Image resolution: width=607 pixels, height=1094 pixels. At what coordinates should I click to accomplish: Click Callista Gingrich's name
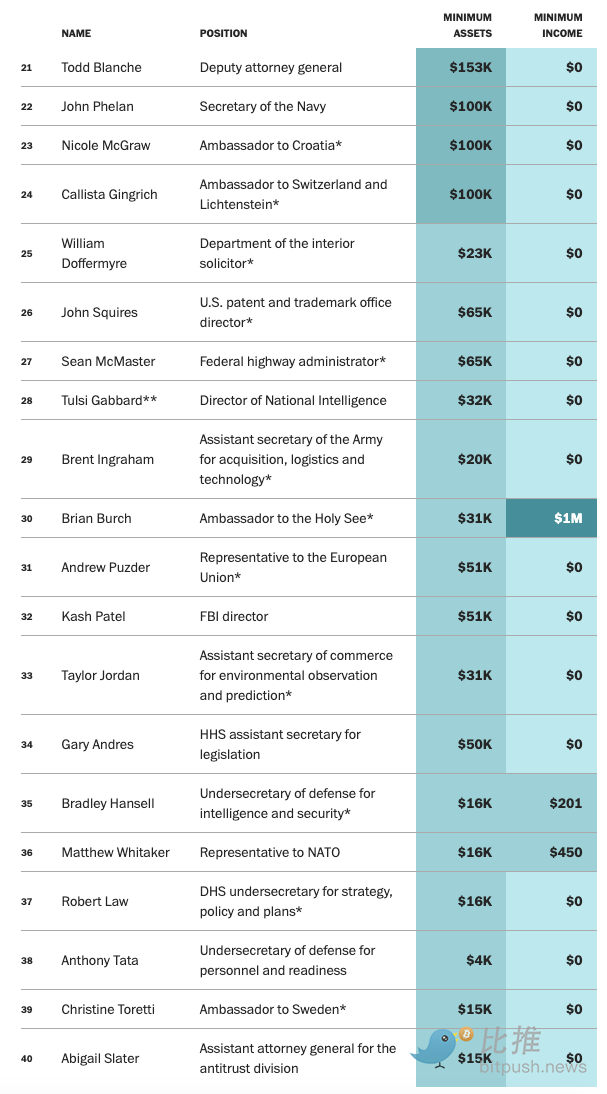point(109,195)
